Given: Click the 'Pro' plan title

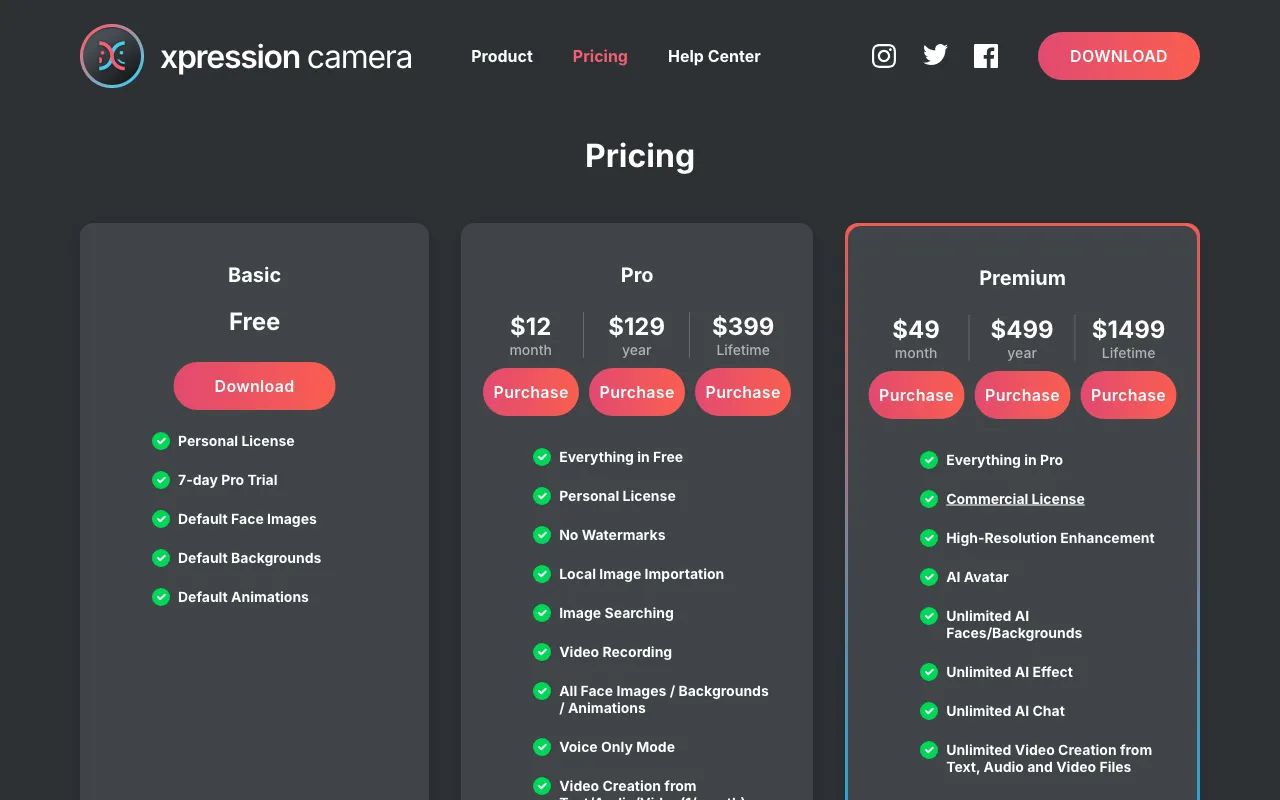Looking at the screenshot, I should point(637,275).
